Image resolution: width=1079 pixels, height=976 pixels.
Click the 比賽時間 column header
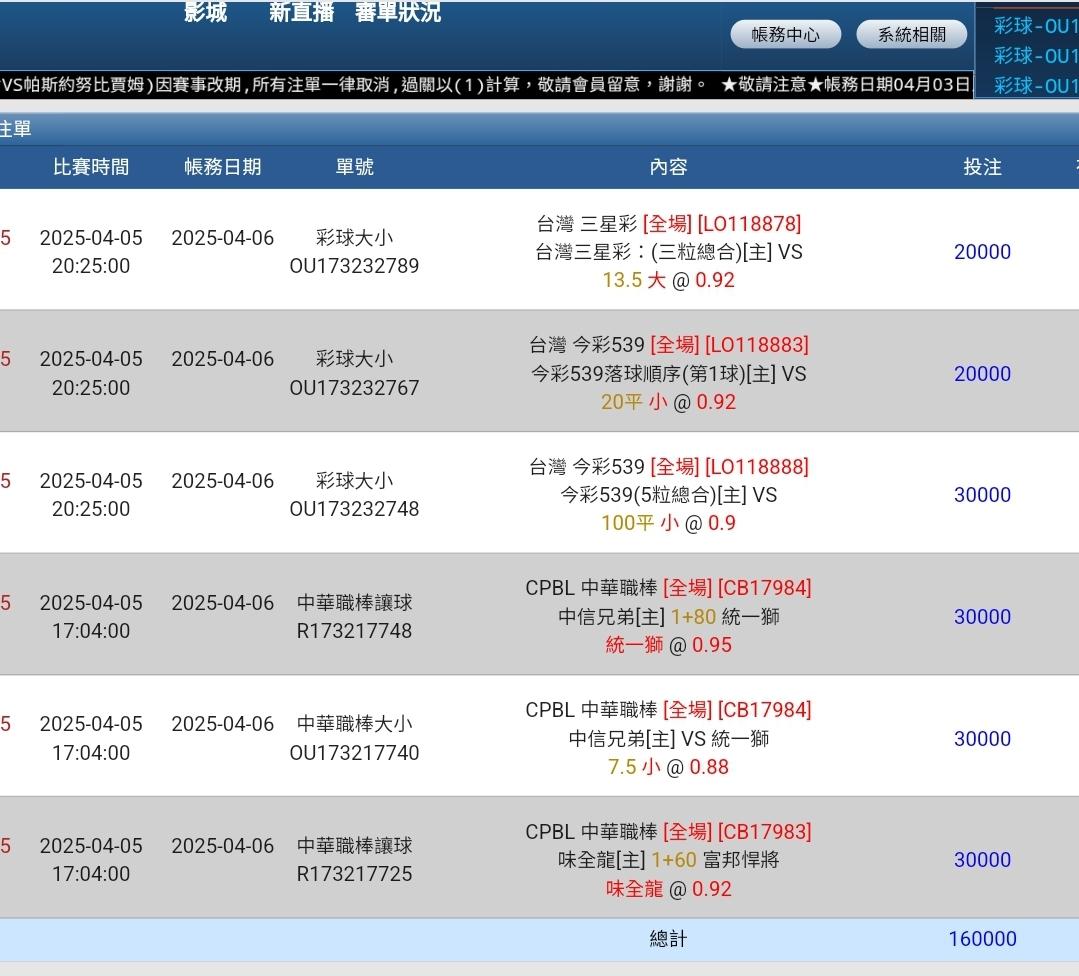[91, 167]
